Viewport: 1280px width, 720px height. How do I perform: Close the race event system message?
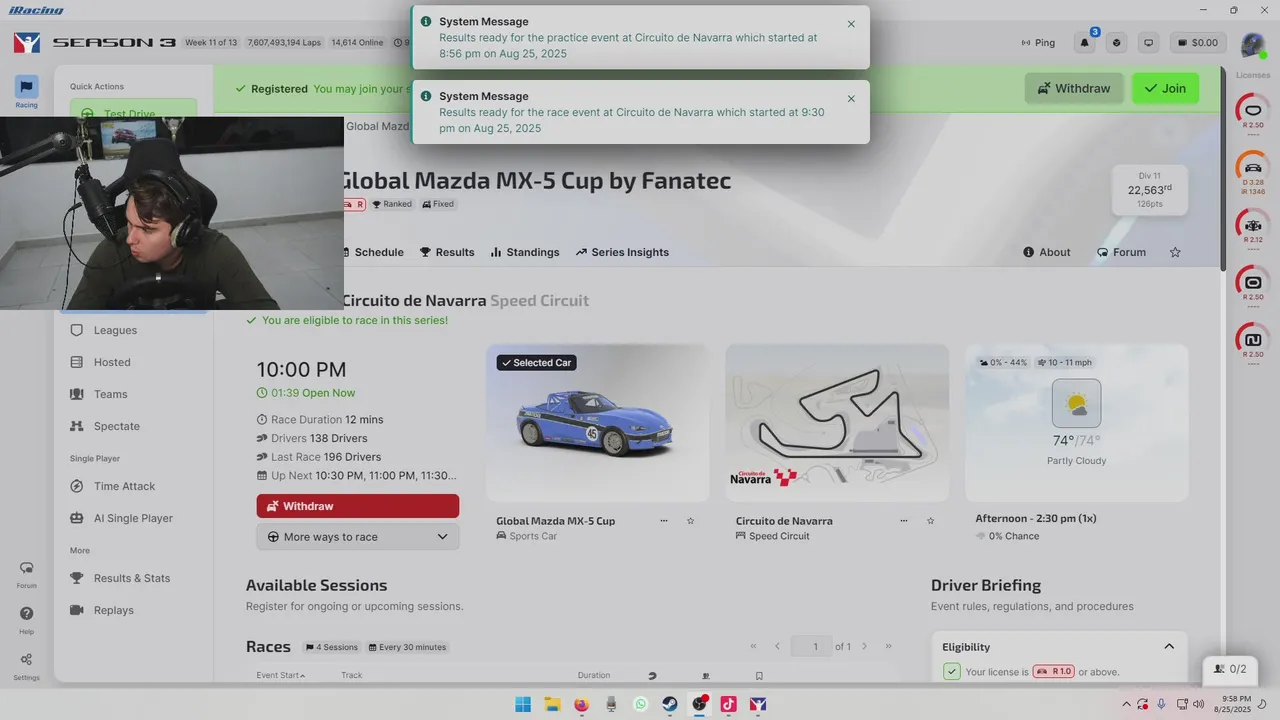[x=851, y=99]
